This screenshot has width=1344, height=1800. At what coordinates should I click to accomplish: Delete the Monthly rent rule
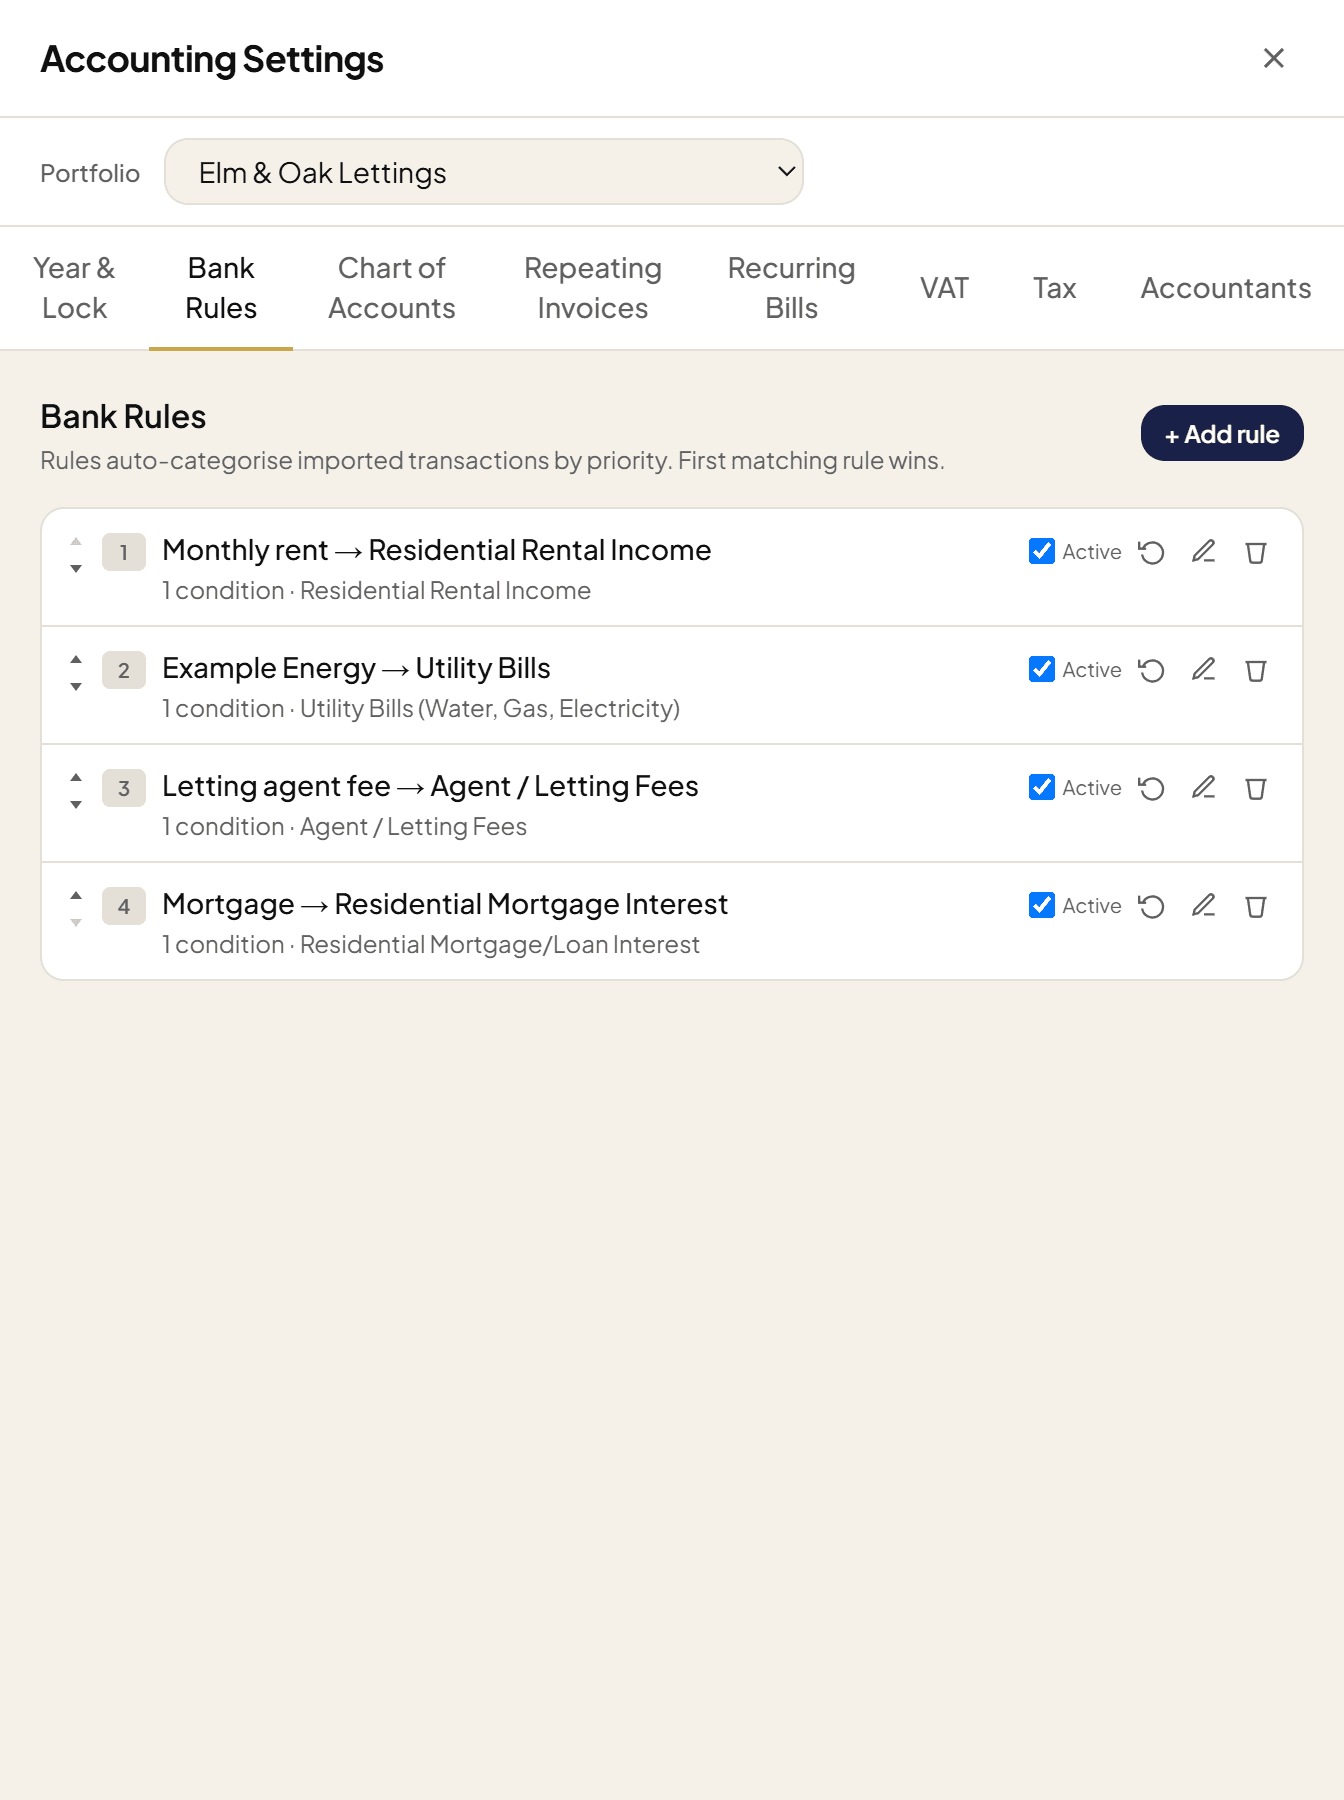point(1256,552)
